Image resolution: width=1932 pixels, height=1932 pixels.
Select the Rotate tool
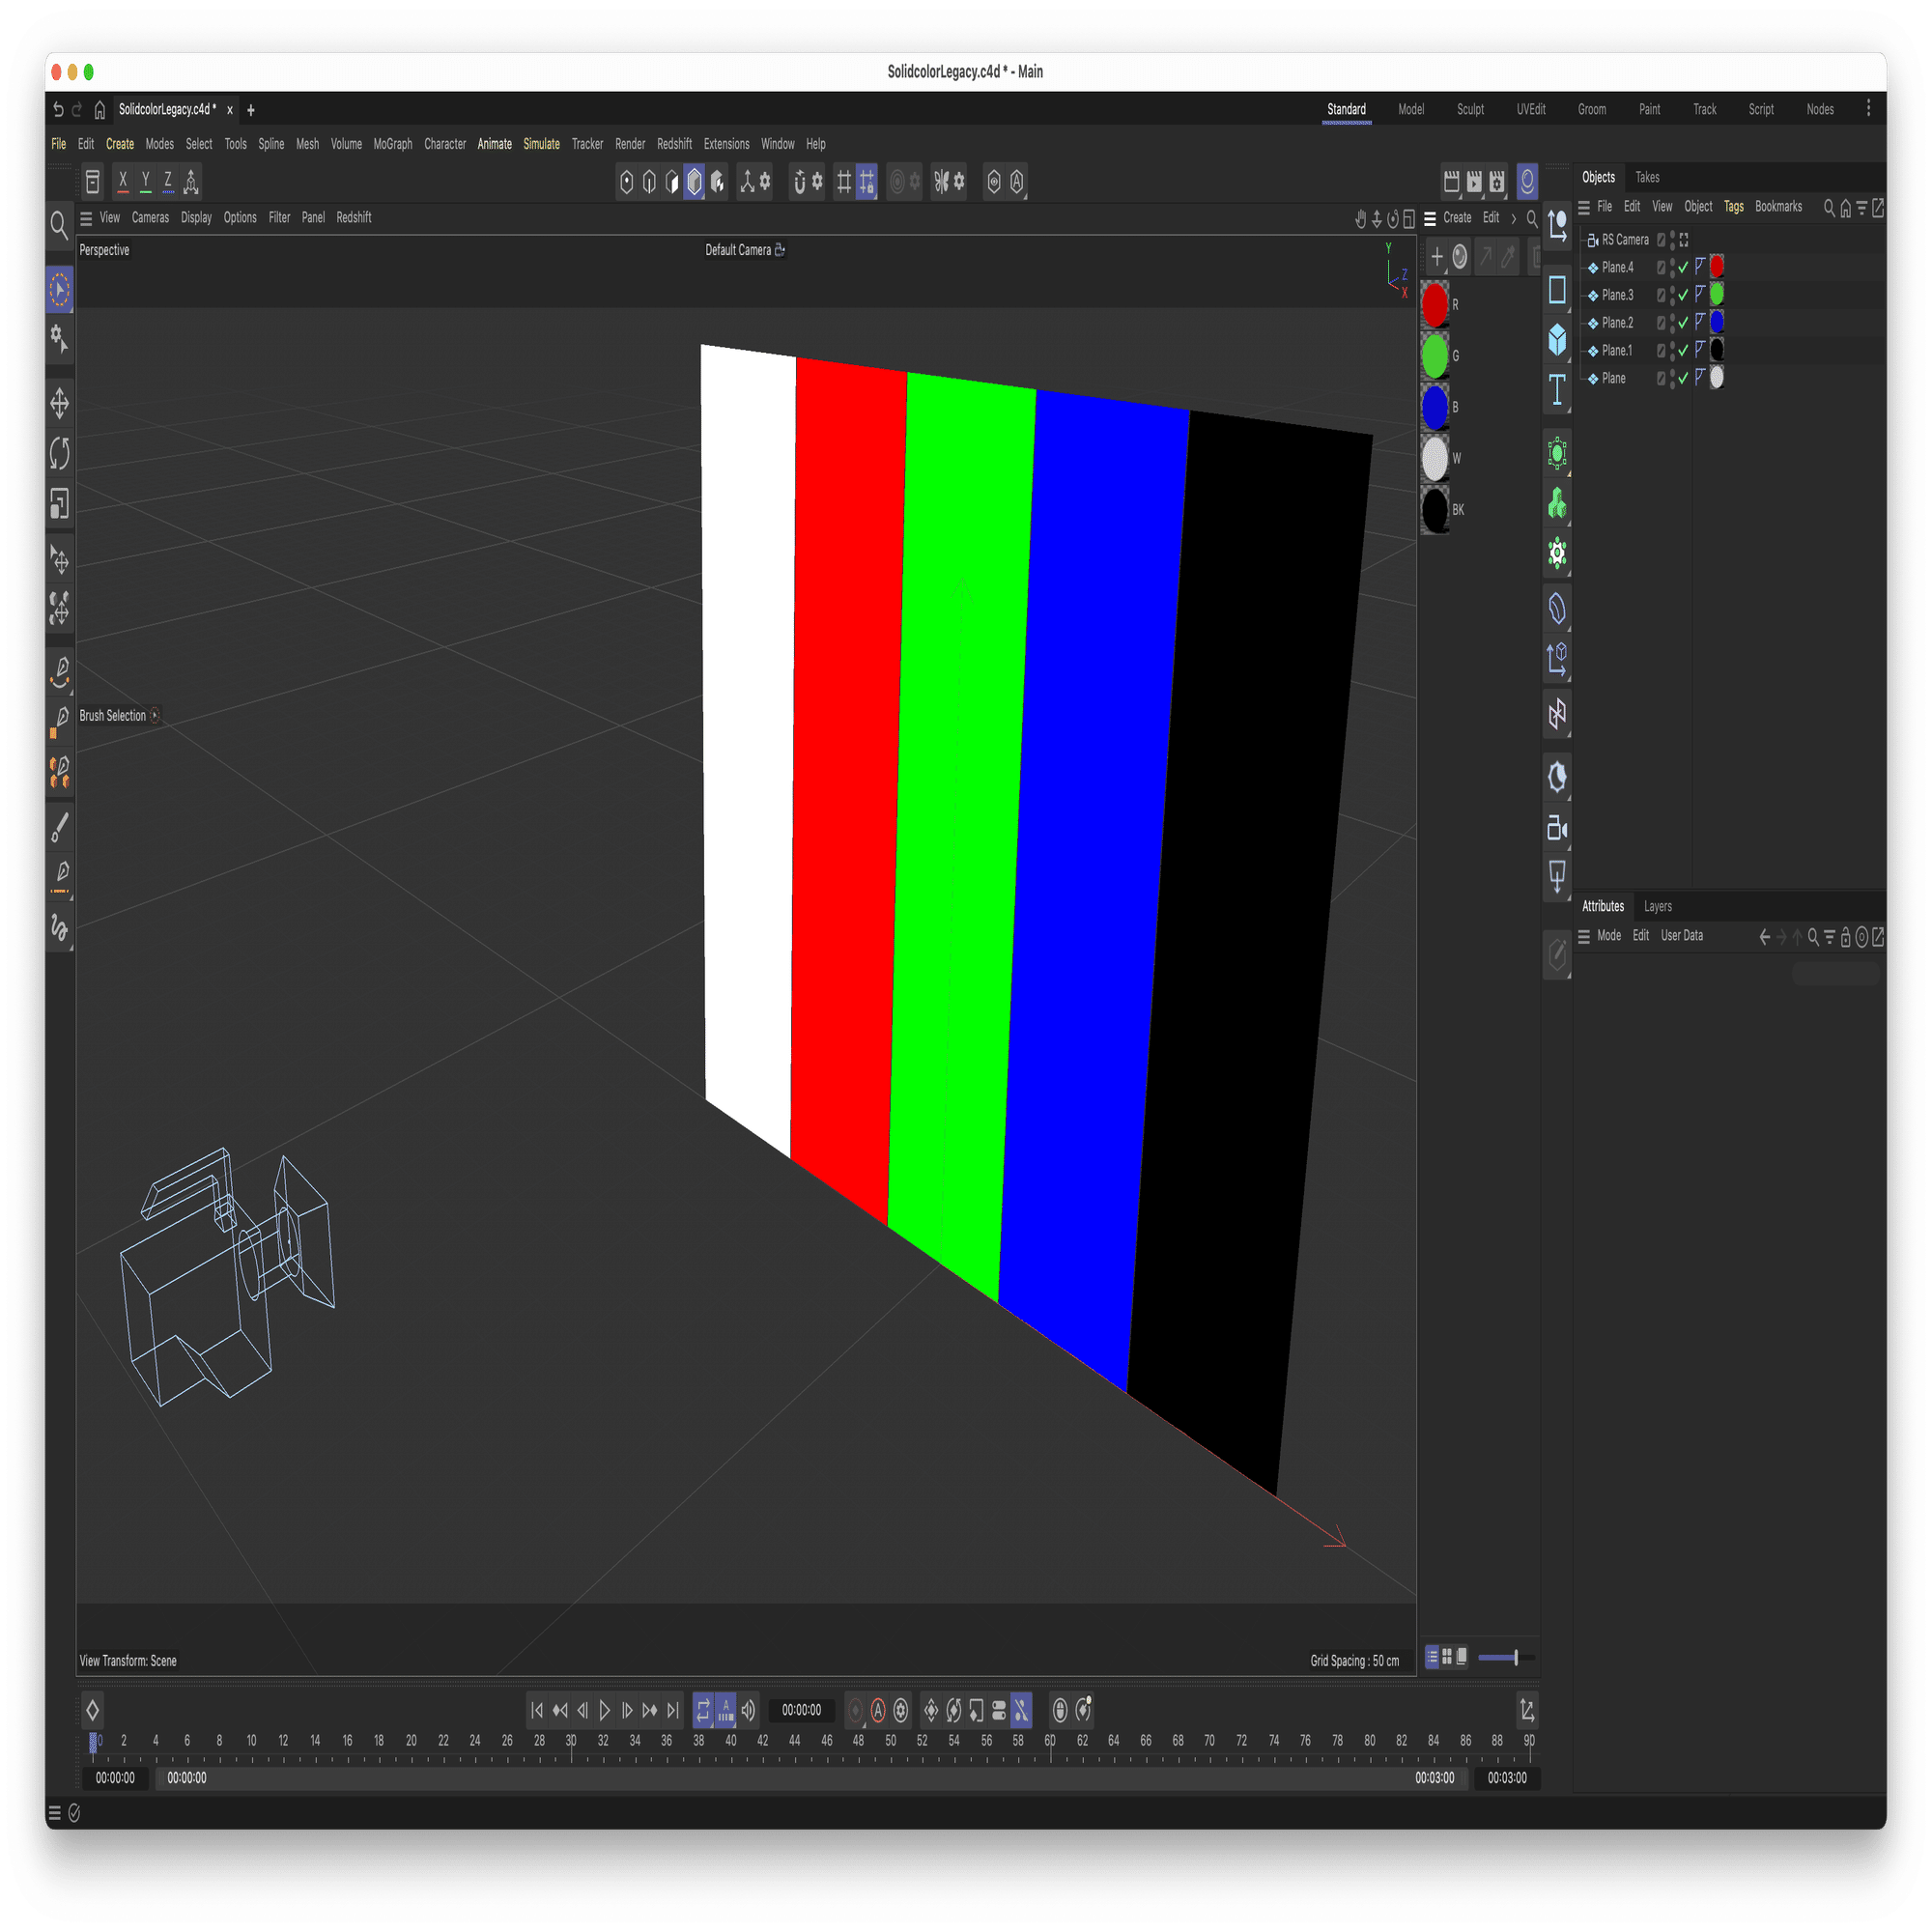point(58,453)
